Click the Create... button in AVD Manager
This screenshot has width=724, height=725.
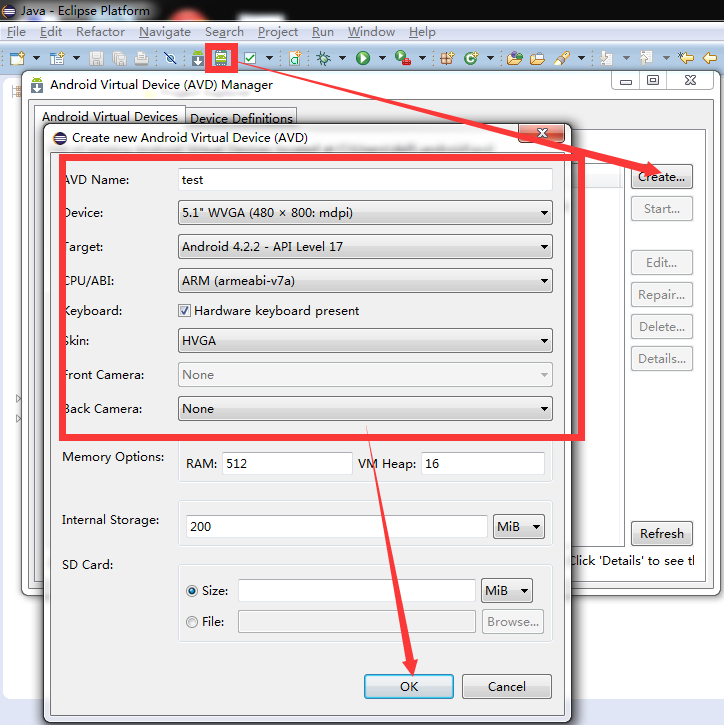point(662,177)
